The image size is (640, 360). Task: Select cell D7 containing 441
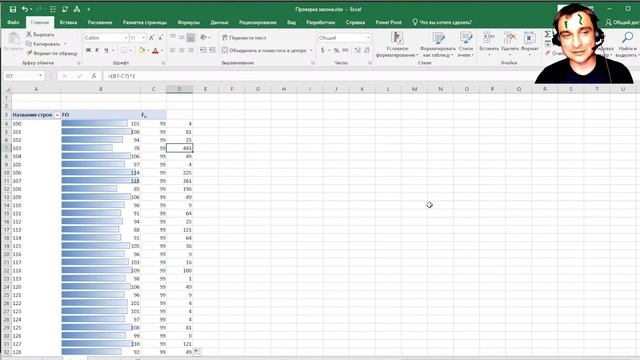tap(180, 148)
